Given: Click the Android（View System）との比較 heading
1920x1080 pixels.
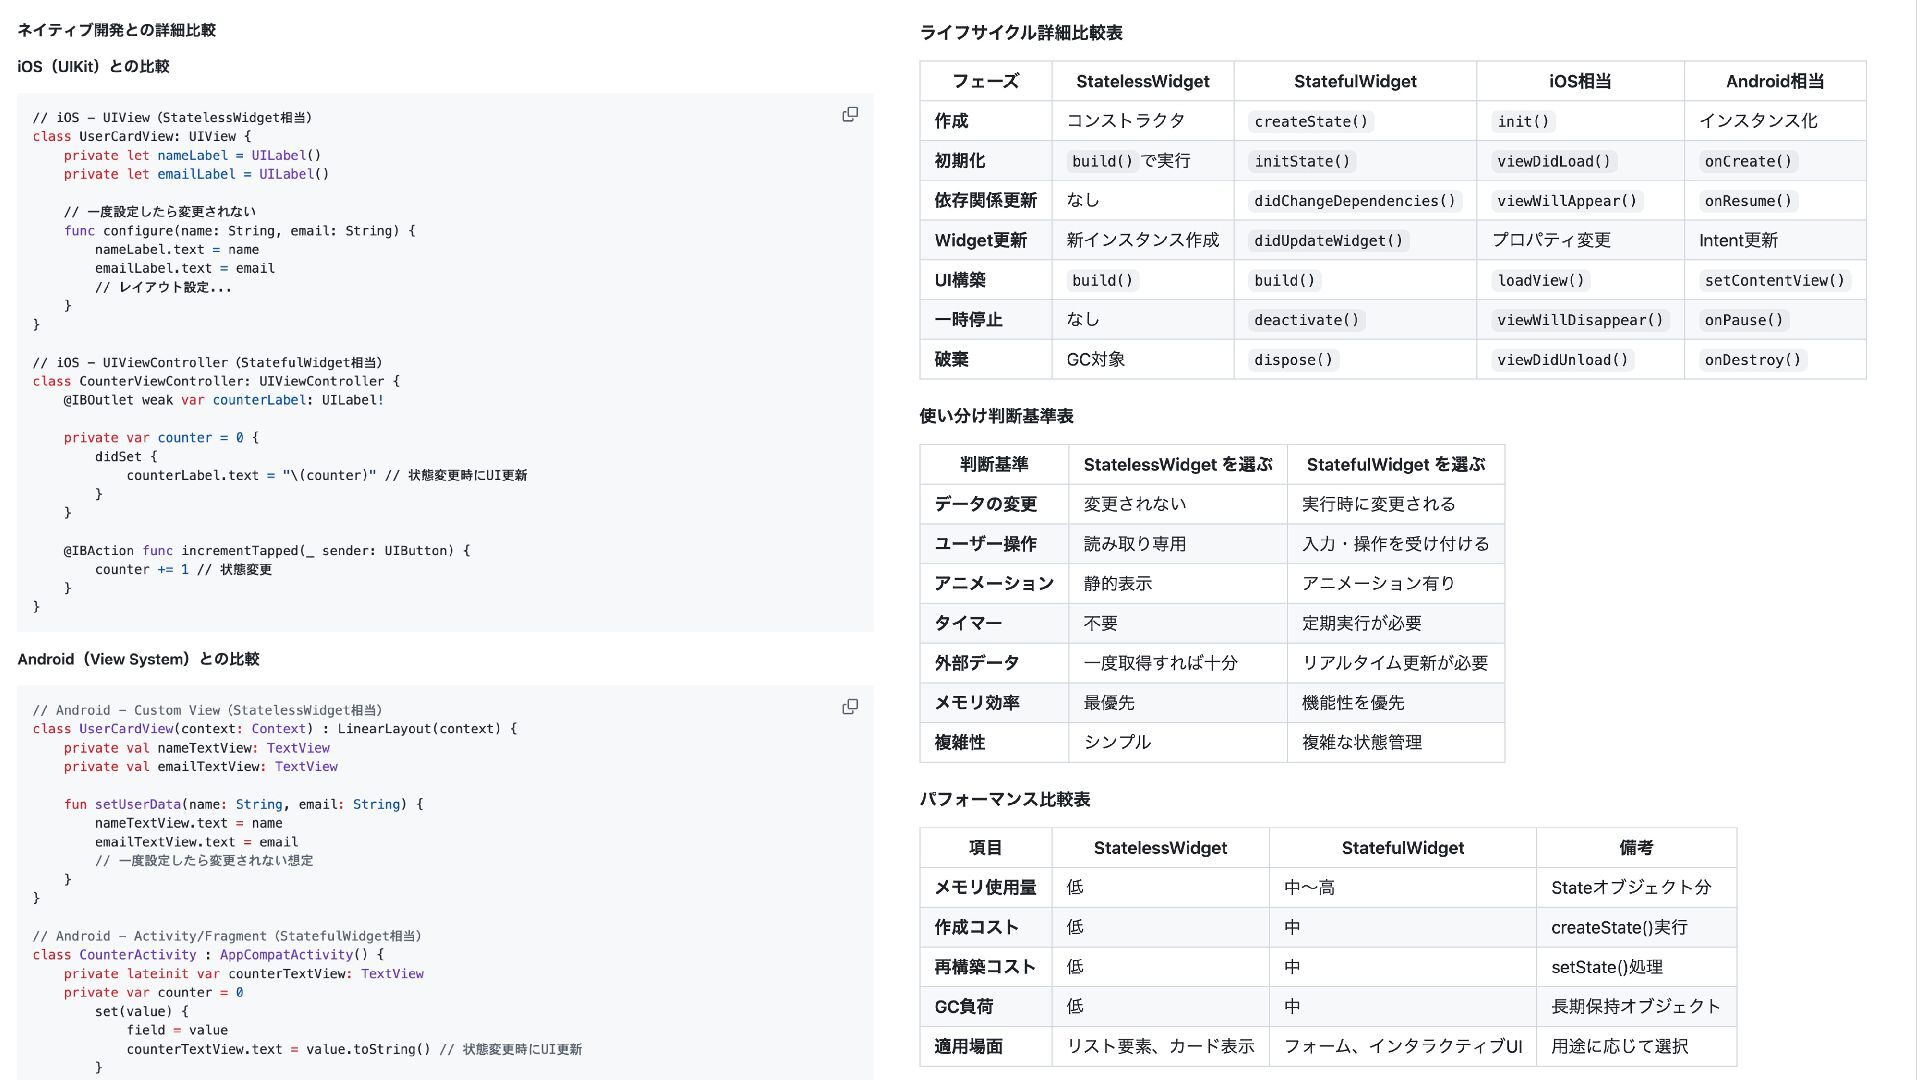Looking at the screenshot, I should point(138,659).
